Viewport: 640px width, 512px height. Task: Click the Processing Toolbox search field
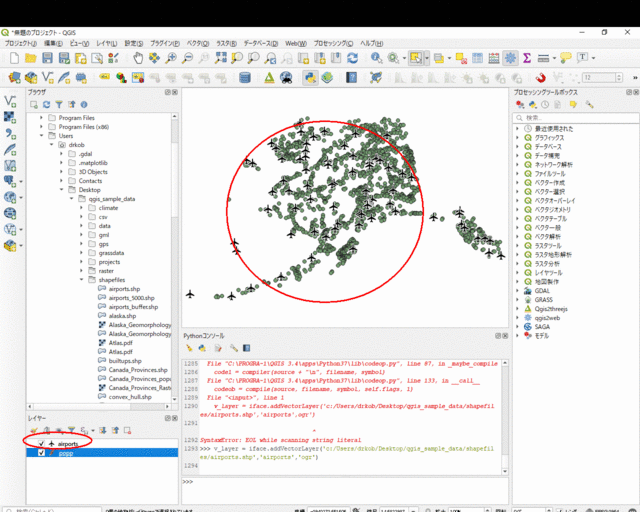tap(575, 118)
